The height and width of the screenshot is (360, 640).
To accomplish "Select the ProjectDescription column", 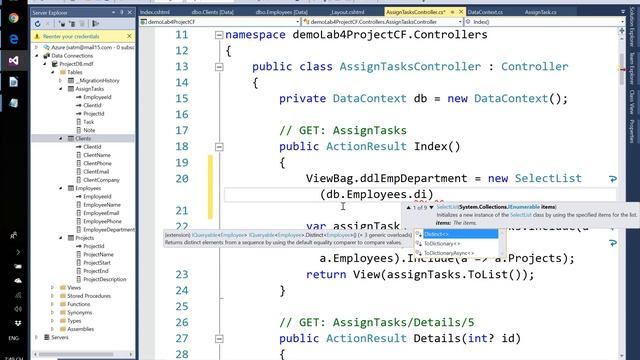I will (104, 279).
